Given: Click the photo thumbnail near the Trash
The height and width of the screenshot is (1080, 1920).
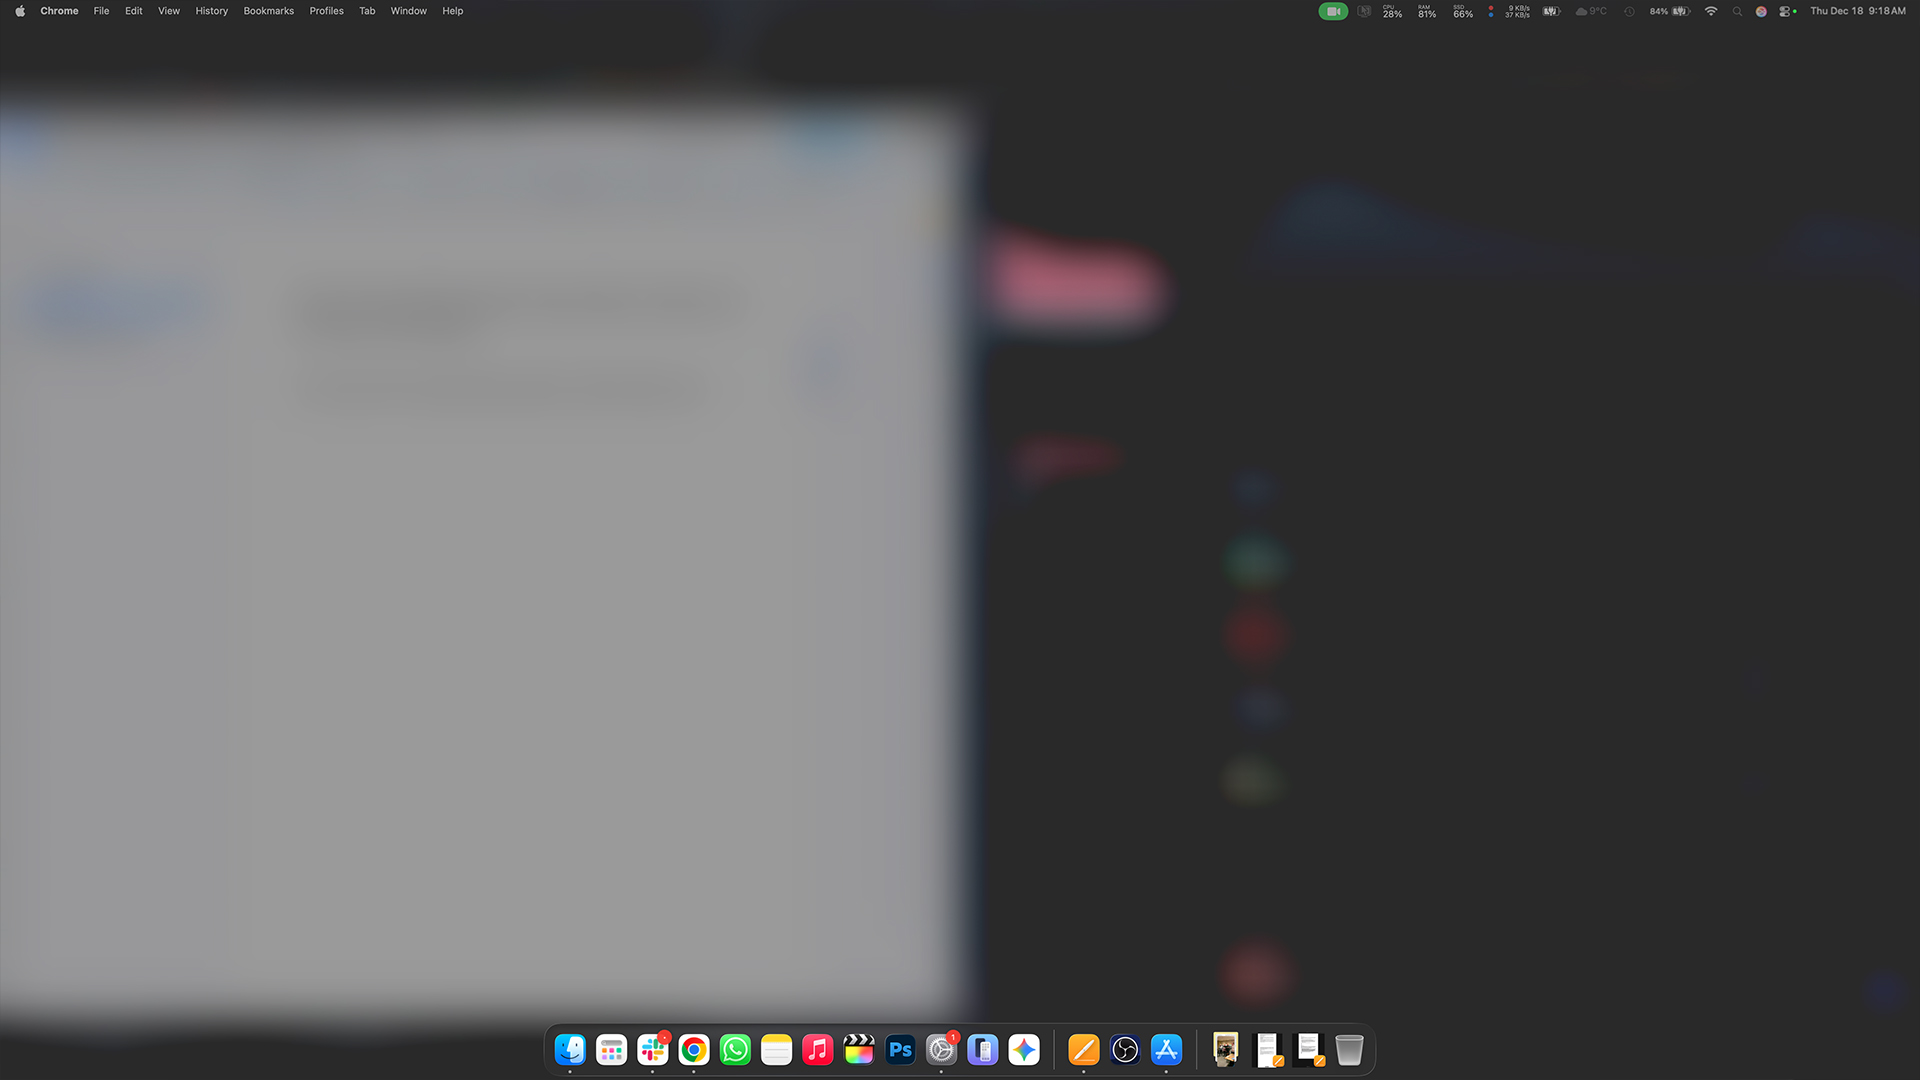Looking at the screenshot, I should (1225, 1049).
